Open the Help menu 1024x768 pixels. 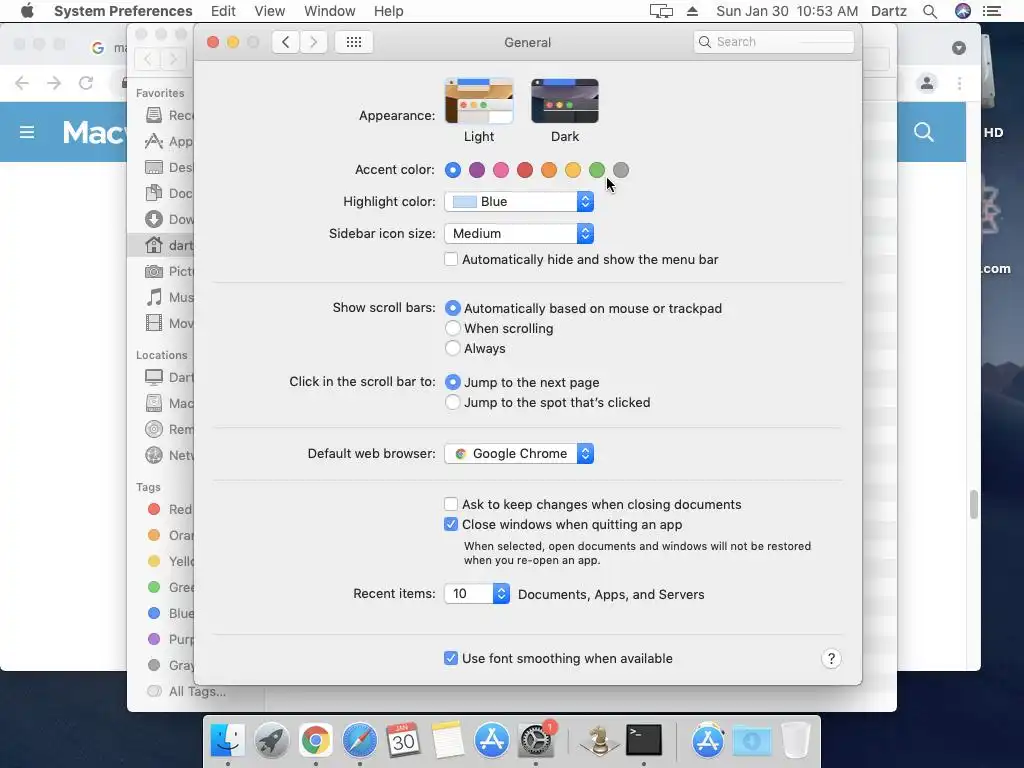click(x=389, y=11)
